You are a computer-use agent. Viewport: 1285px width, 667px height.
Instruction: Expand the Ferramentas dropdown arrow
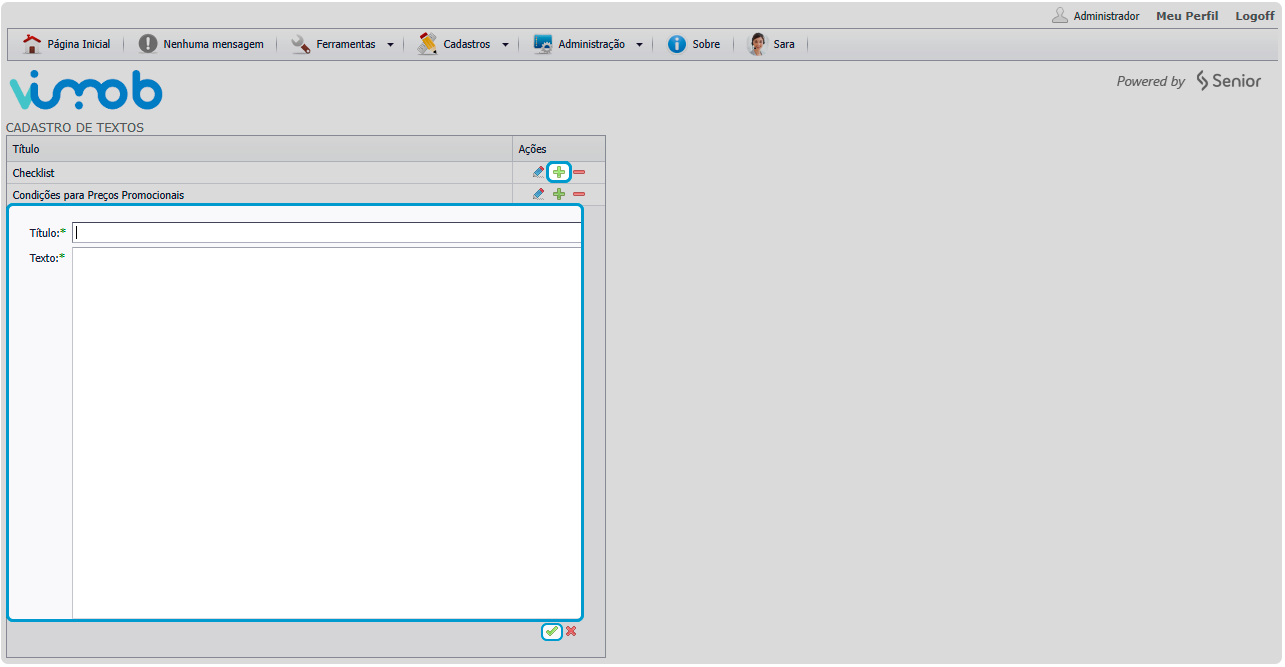390,45
